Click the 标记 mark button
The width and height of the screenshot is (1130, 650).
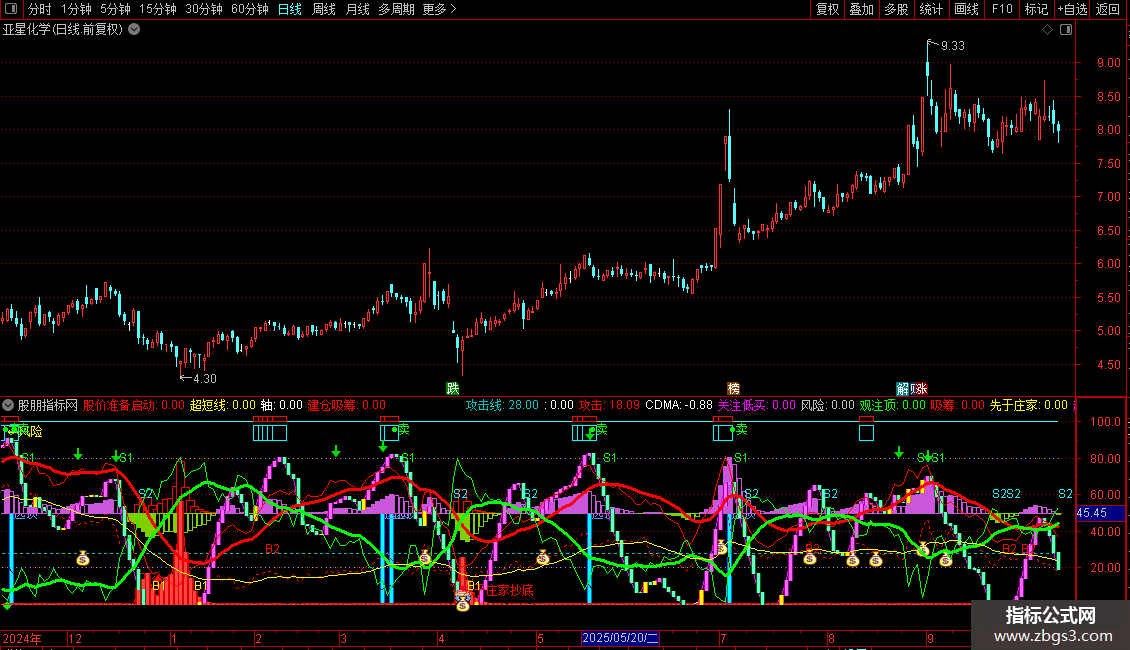tap(1036, 9)
